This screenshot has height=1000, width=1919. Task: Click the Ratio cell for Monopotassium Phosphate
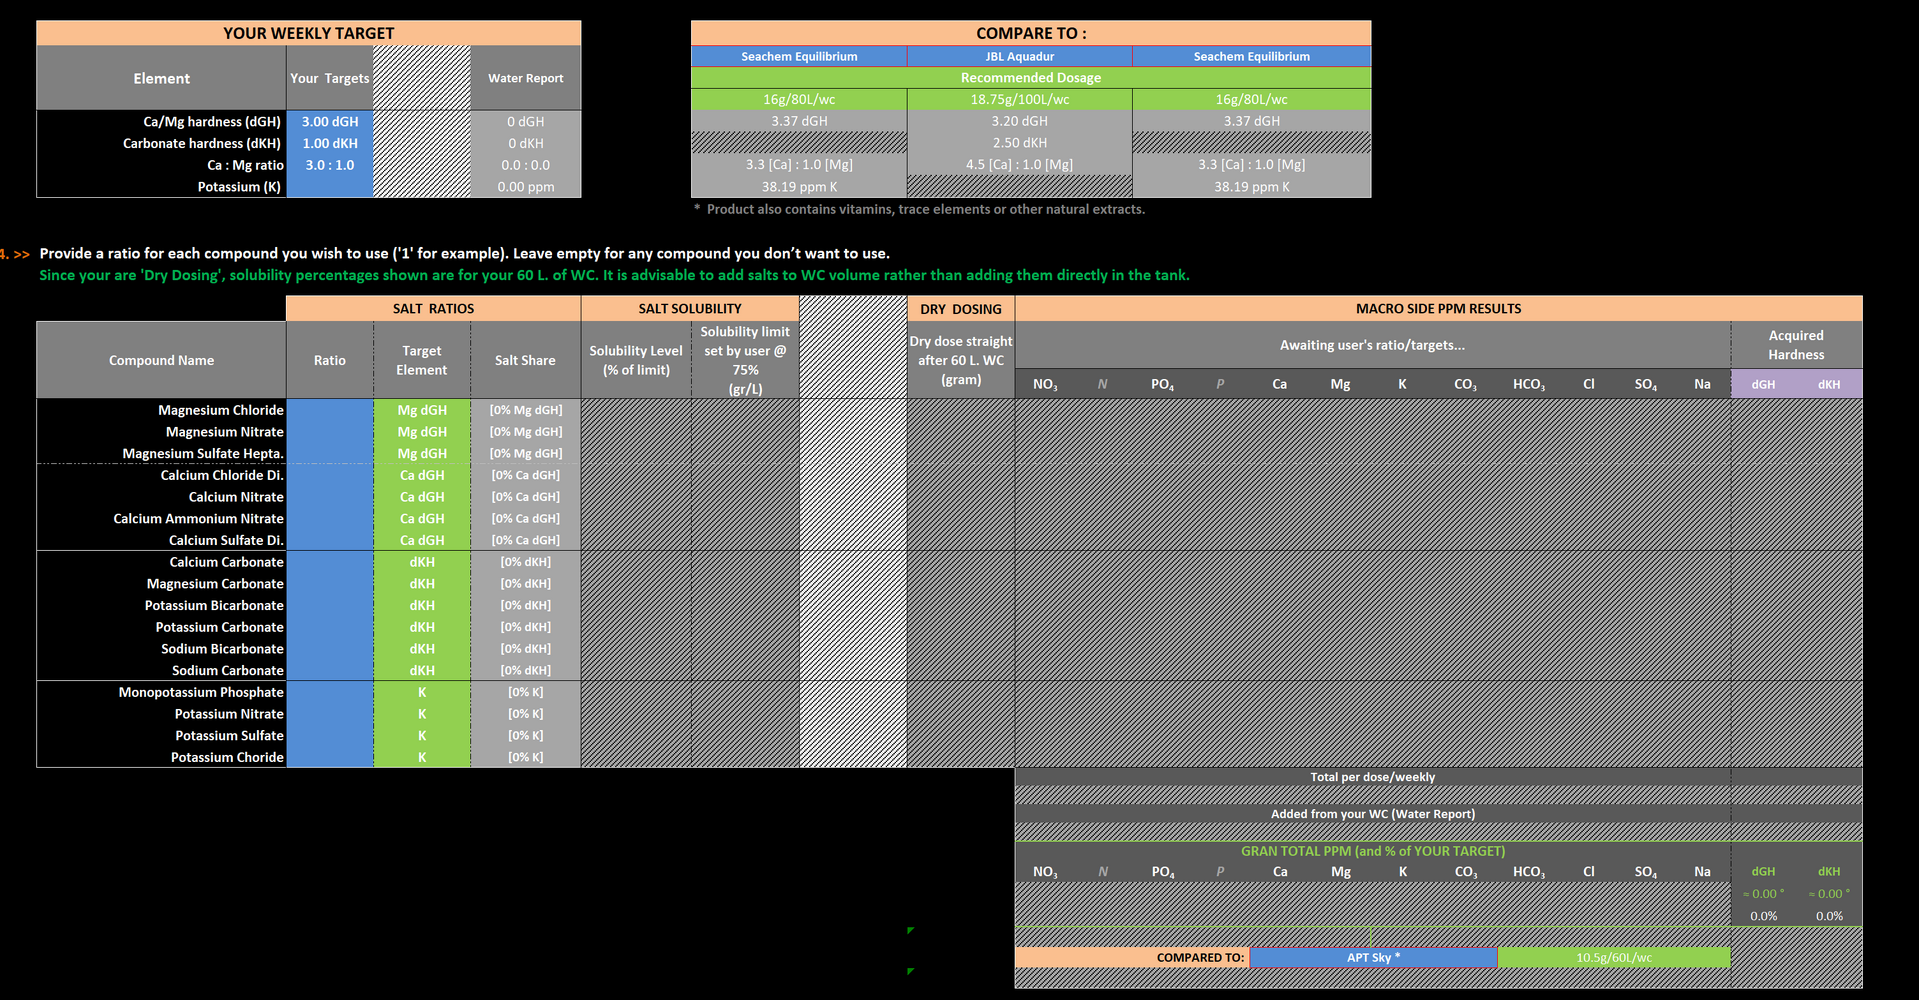click(x=330, y=692)
